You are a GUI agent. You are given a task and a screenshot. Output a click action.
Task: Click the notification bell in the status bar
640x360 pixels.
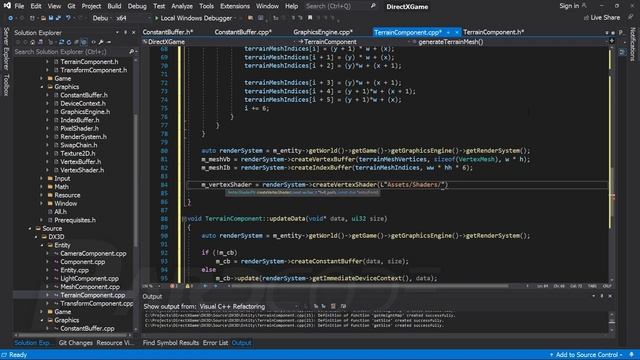(631, 355)
